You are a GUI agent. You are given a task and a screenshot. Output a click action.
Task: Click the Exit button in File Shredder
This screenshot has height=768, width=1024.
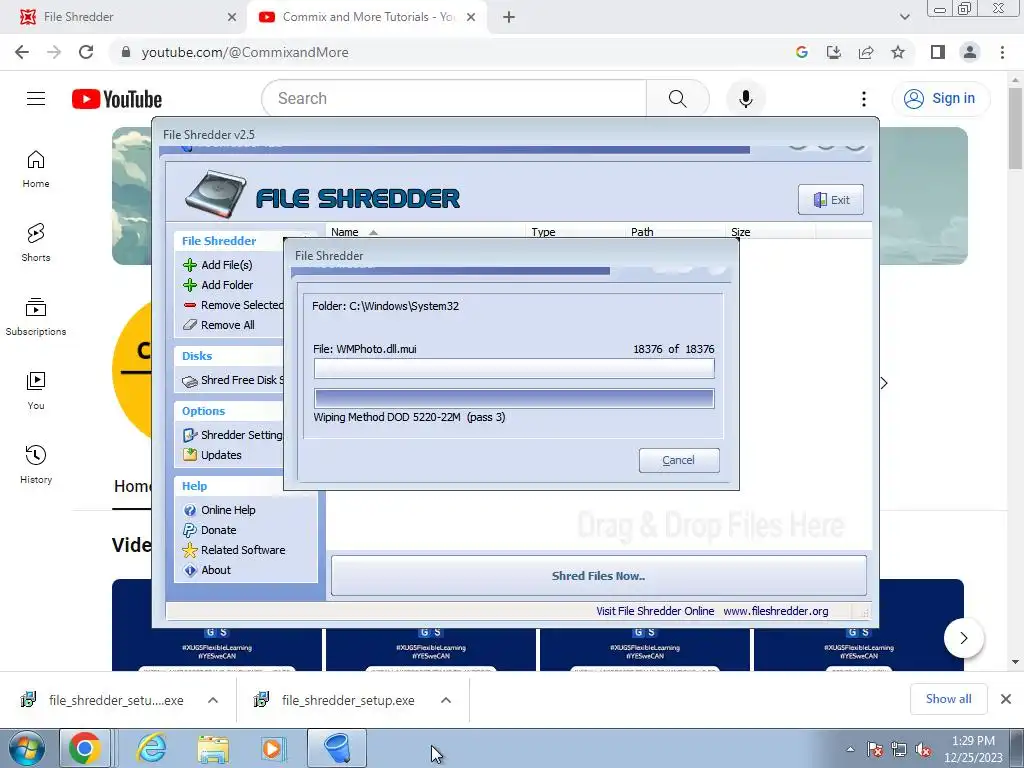pos(831,200)
